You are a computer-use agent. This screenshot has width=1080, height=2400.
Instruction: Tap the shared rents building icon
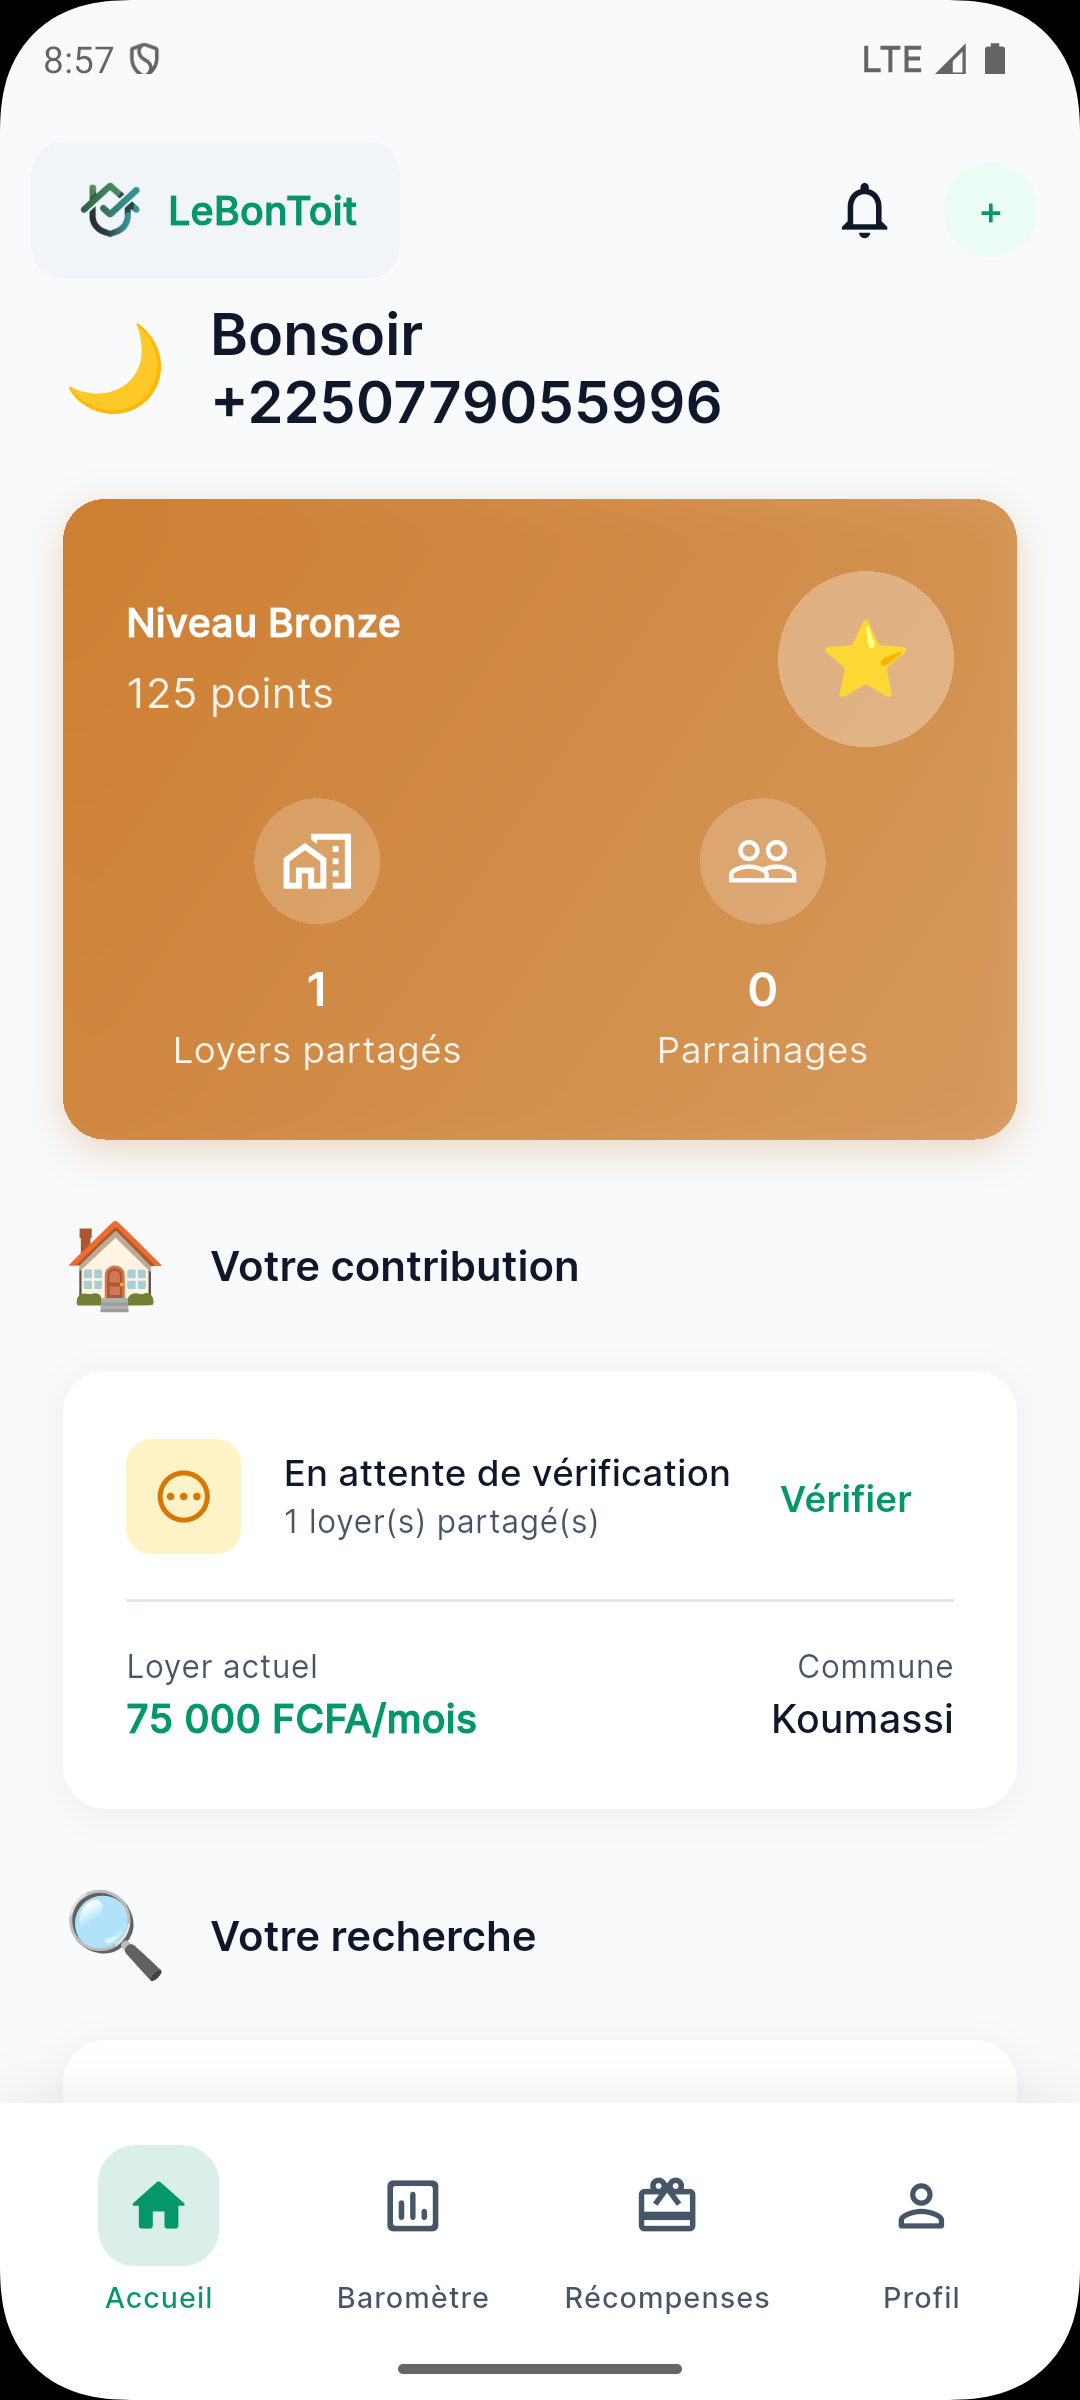[x=317, y=861]
